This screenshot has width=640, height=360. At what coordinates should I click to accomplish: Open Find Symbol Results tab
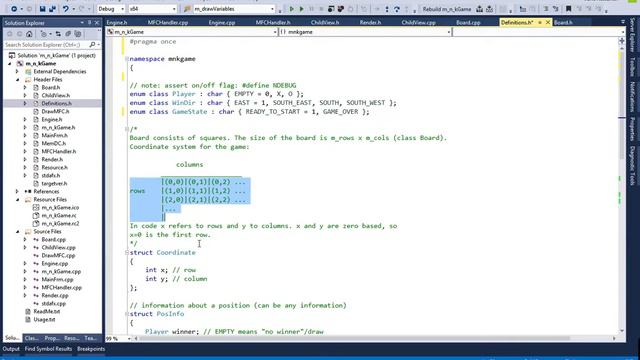click(48, 349)
